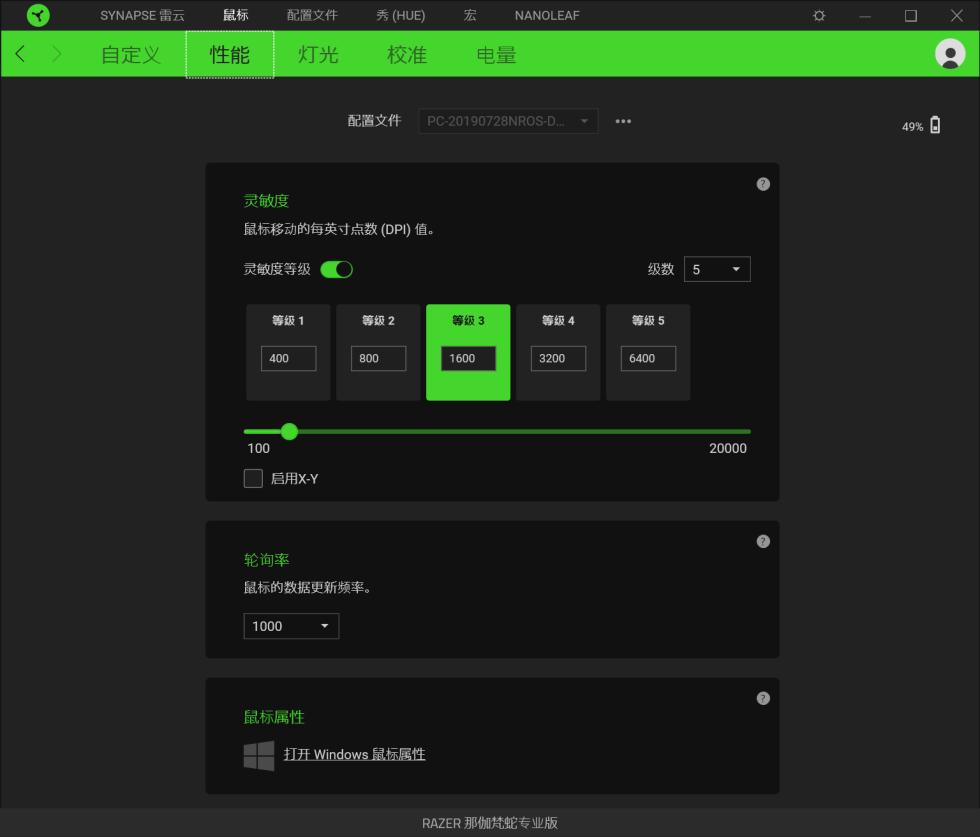
Task: Open the three-dot profile options menu
Action: pyautogui.click(x=623, y=121)
